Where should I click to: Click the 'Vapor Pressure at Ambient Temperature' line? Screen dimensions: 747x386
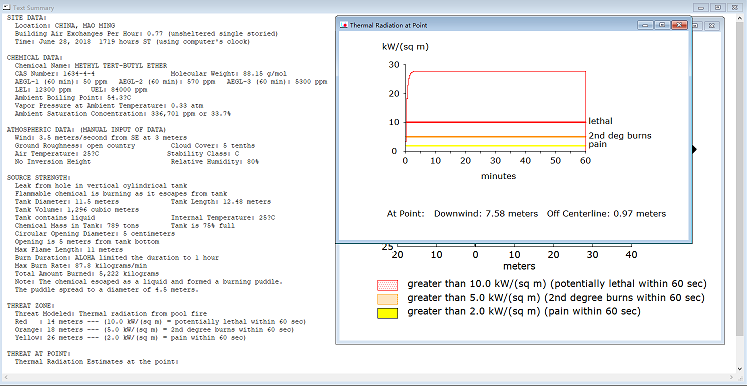pyautogui.click(x=109, y=105)
